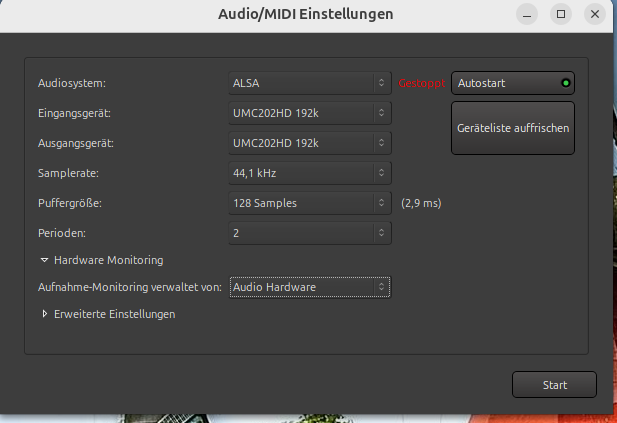The height and width of the screenshot is (423, 617).
Task: Click the Hardware Monitoring label
Action: pyautogui.click(x=109, y=260)
